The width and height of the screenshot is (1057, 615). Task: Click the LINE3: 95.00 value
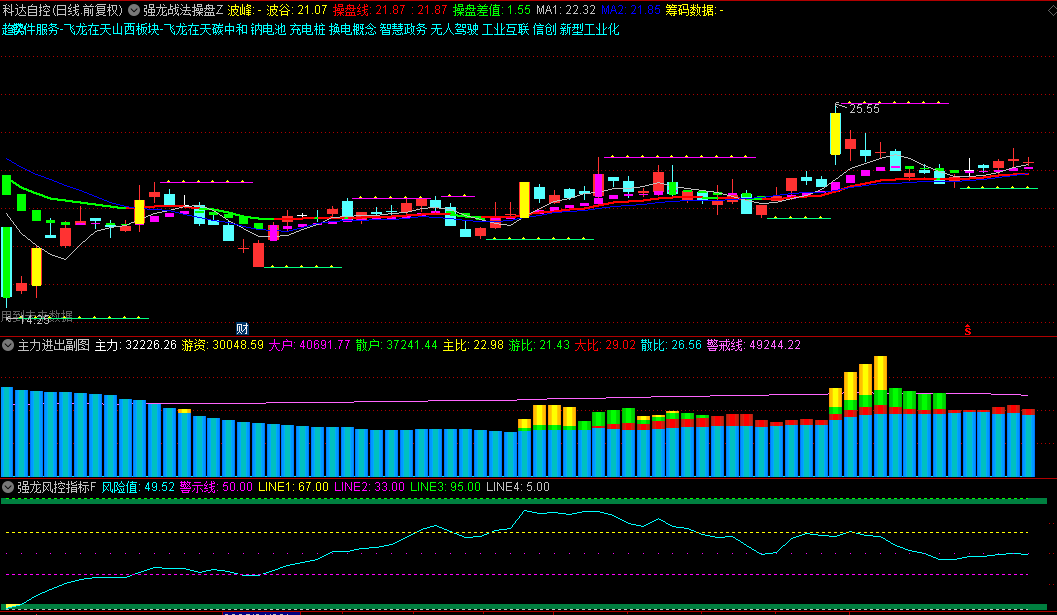pyautogui.click(x=446, y=487)
